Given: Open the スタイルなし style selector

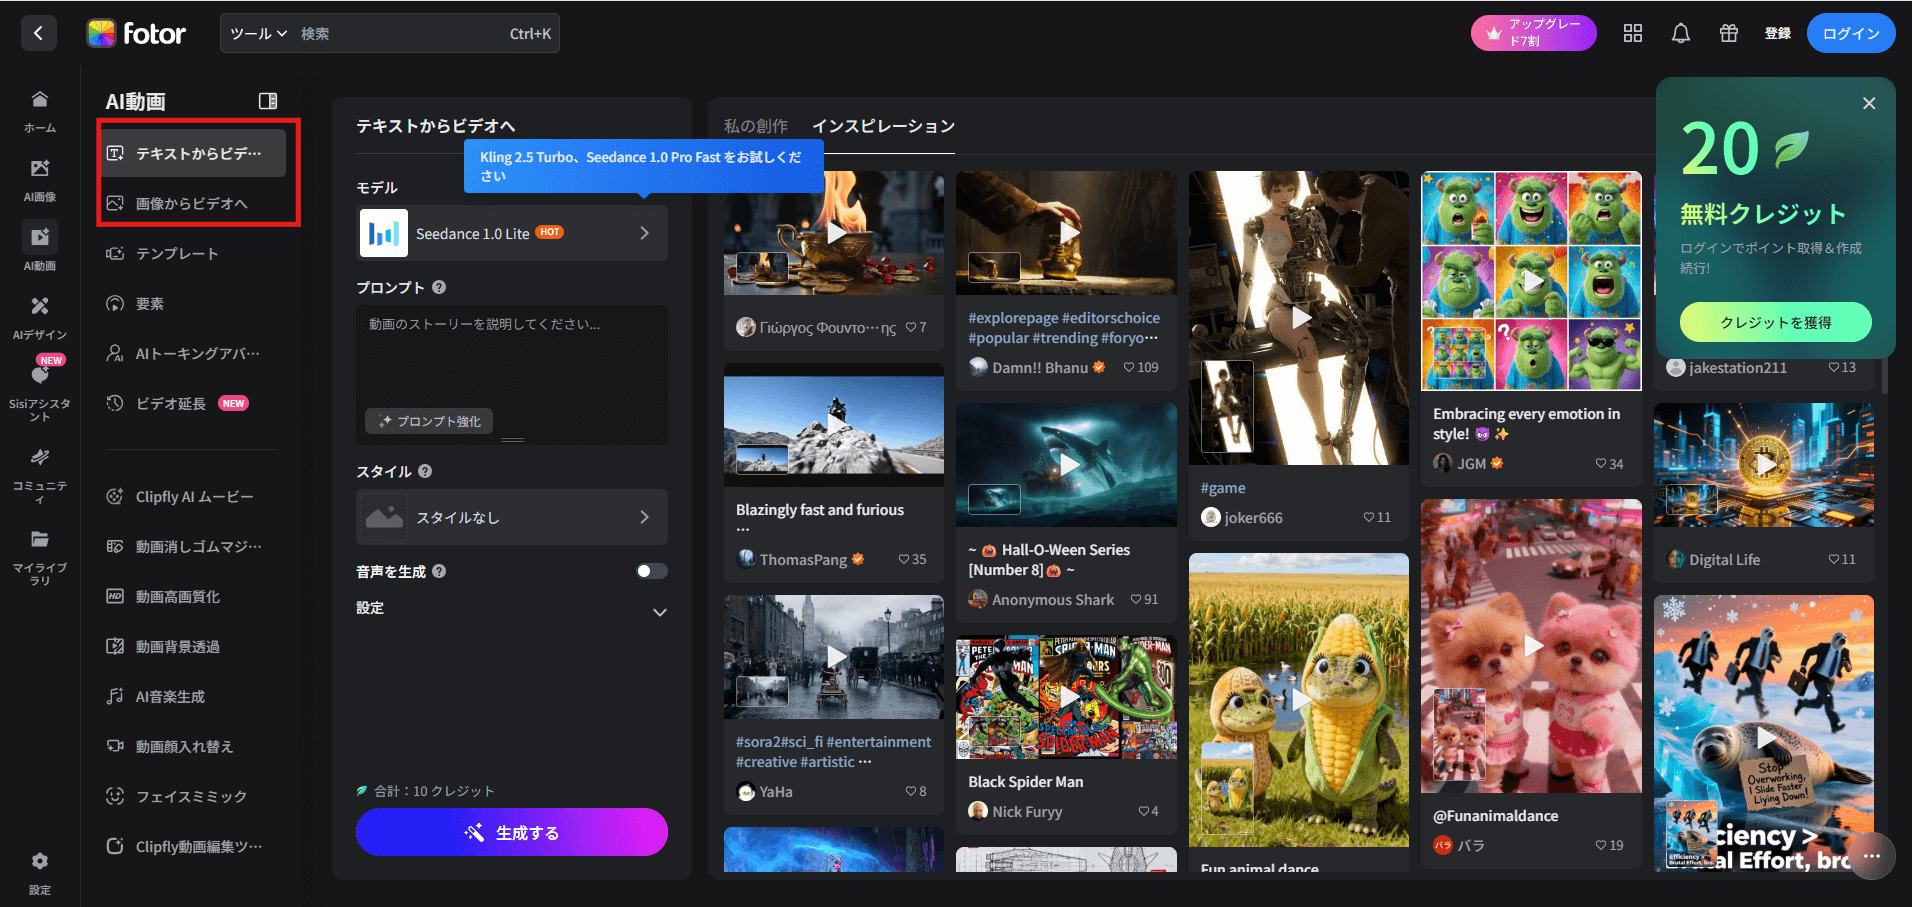Looking at the screenshot, I should pos(512,517).
